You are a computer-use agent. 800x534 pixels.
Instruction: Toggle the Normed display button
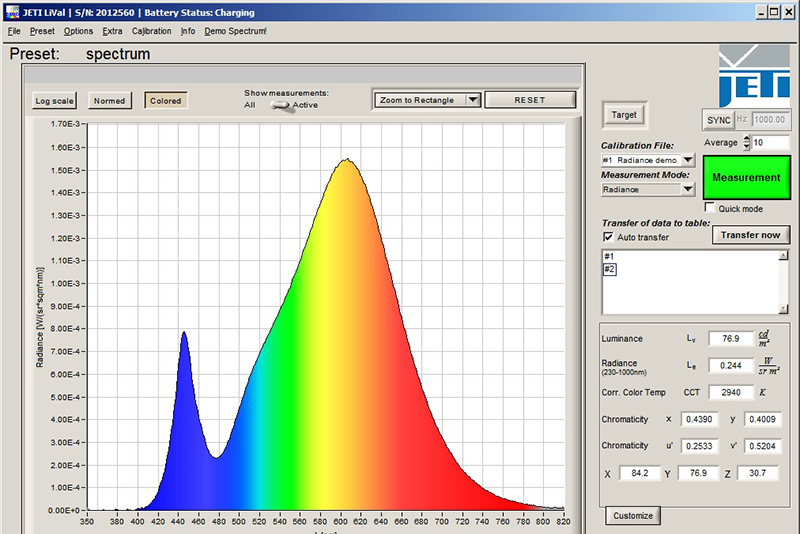click(109, 101)
